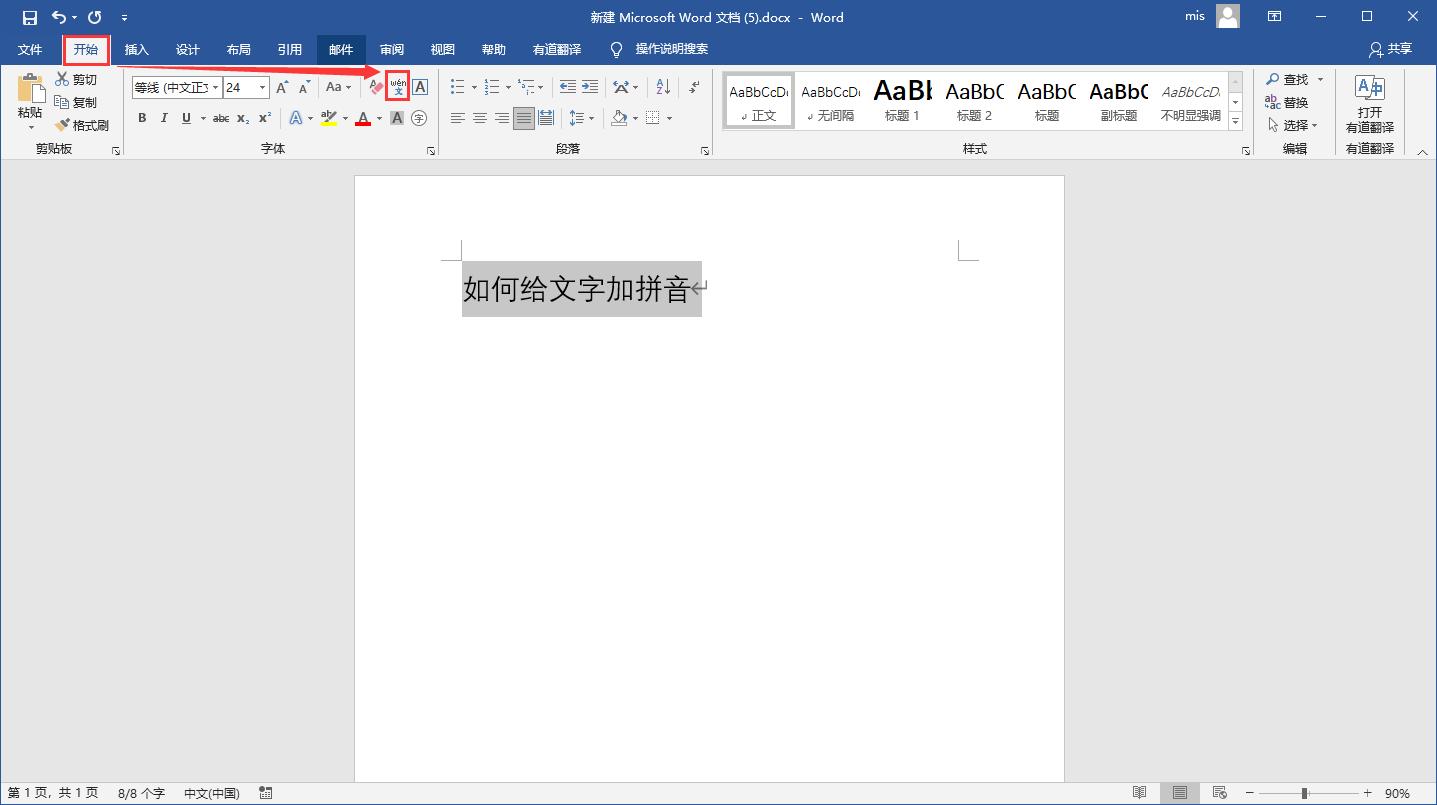Show paragraph marks icon
This screenshot has width=1437, height=805.
tap(693, 87)
